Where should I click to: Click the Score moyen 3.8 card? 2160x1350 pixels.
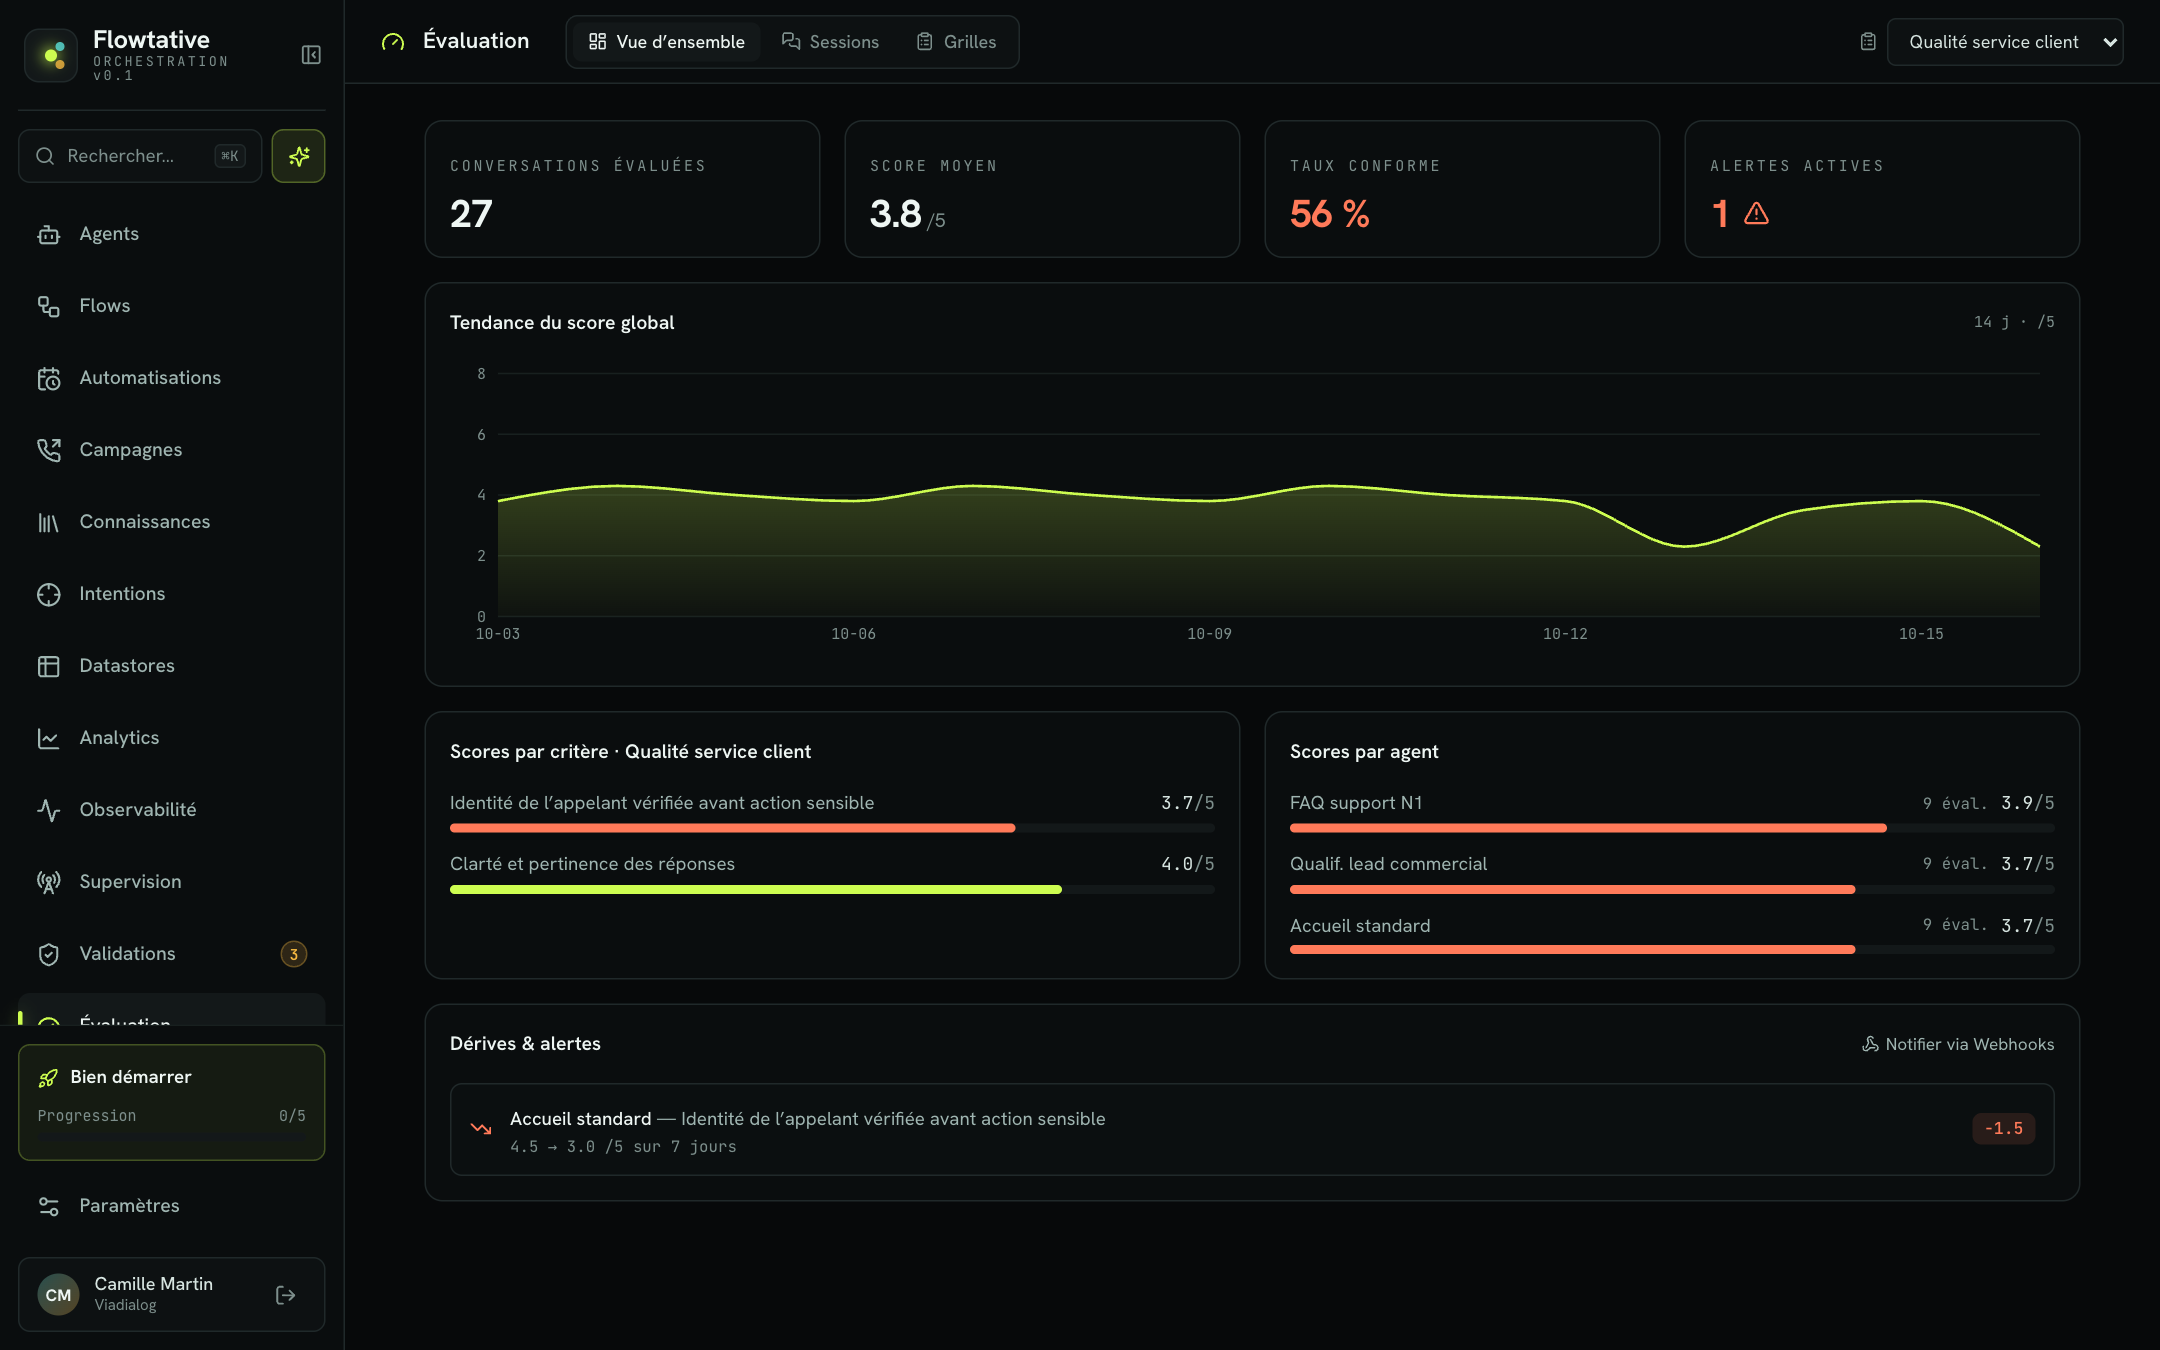point(1042,189)
